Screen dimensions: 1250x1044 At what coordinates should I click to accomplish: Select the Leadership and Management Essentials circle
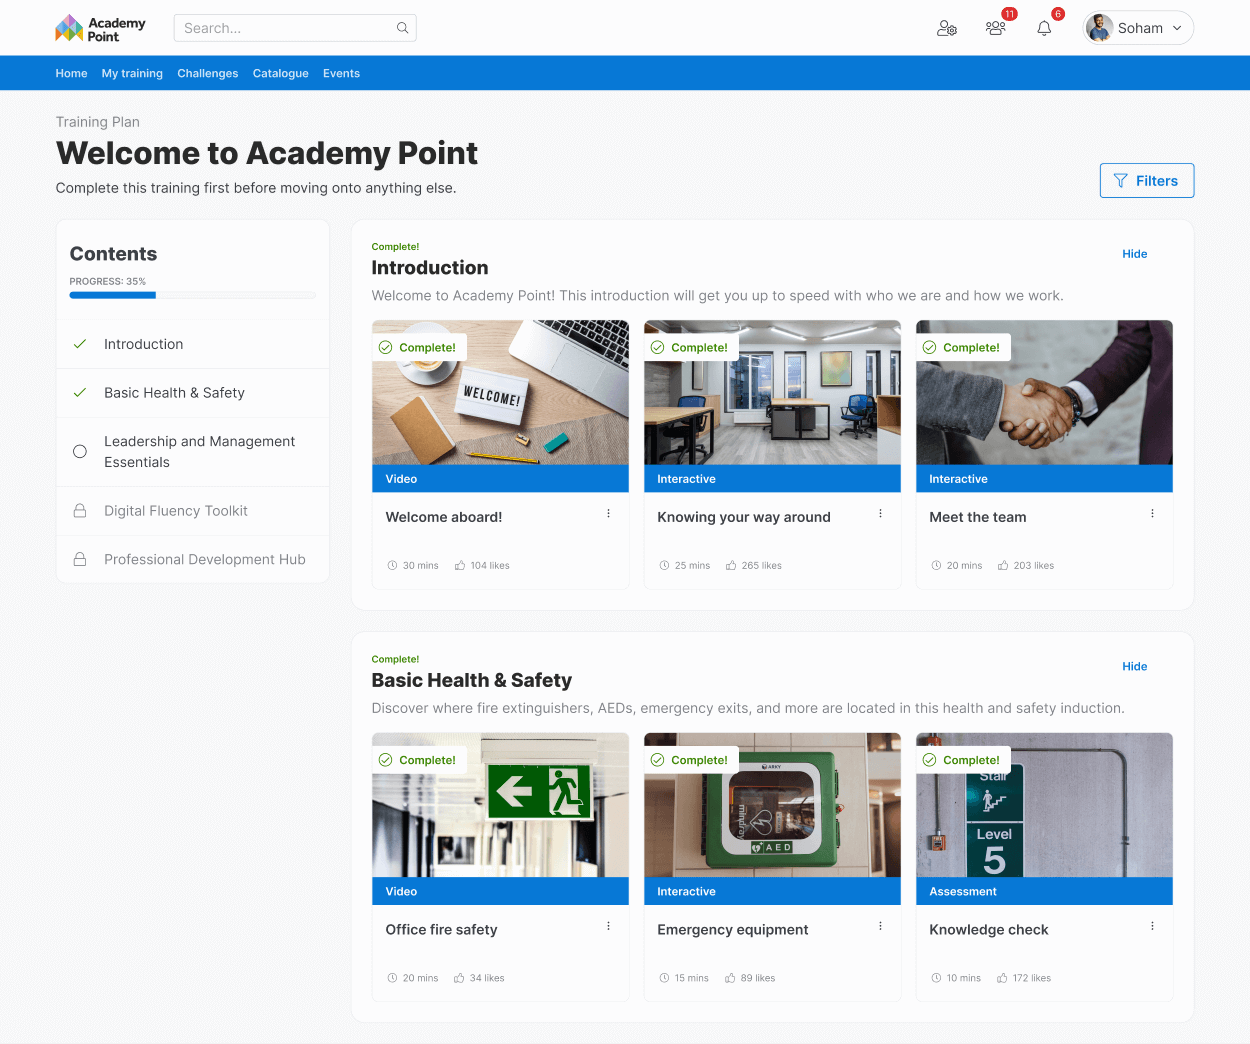coord(80,452)
